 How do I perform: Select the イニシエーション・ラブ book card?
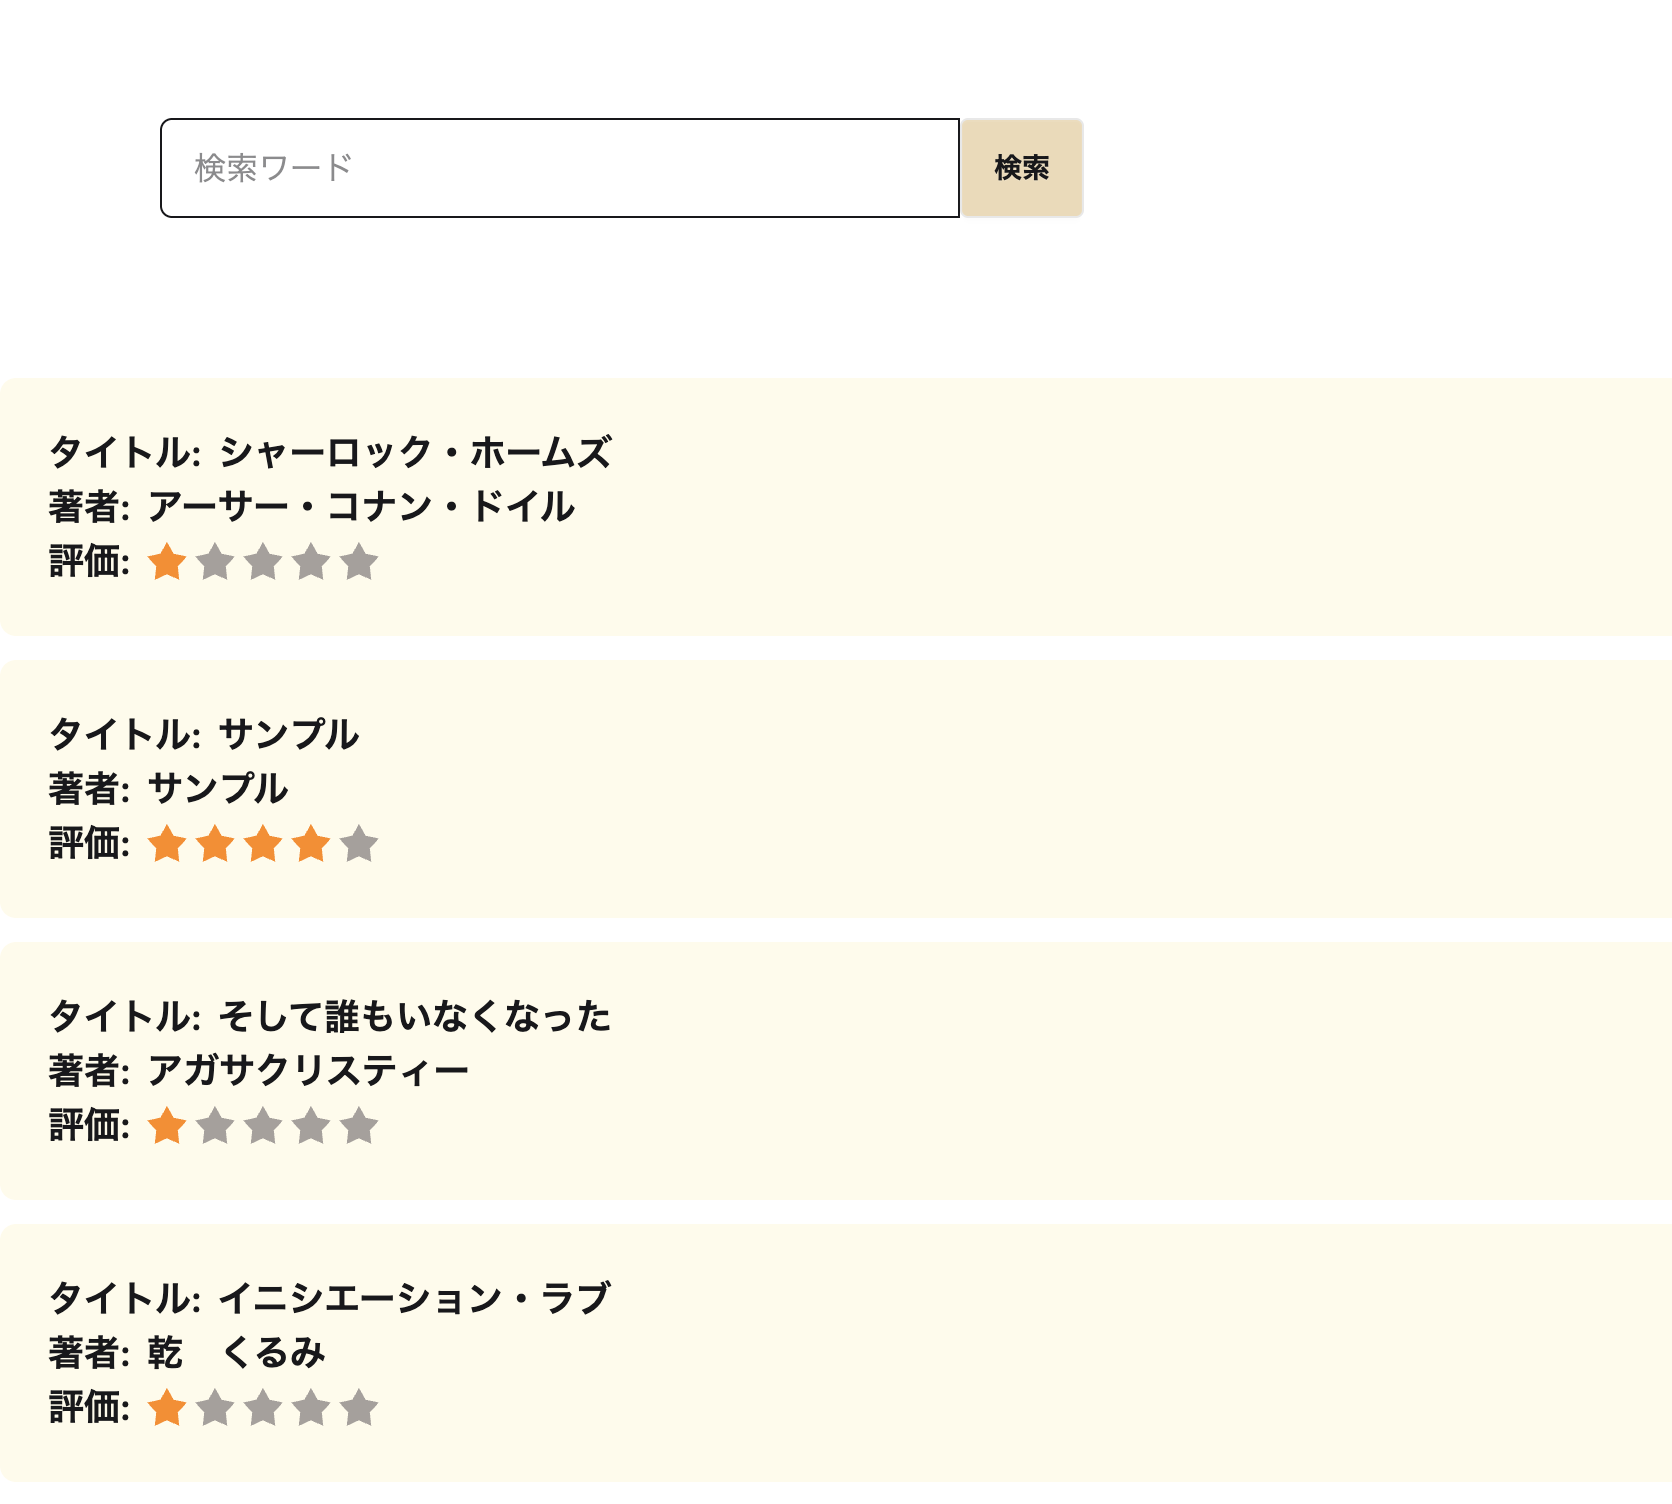[836, 1356]
